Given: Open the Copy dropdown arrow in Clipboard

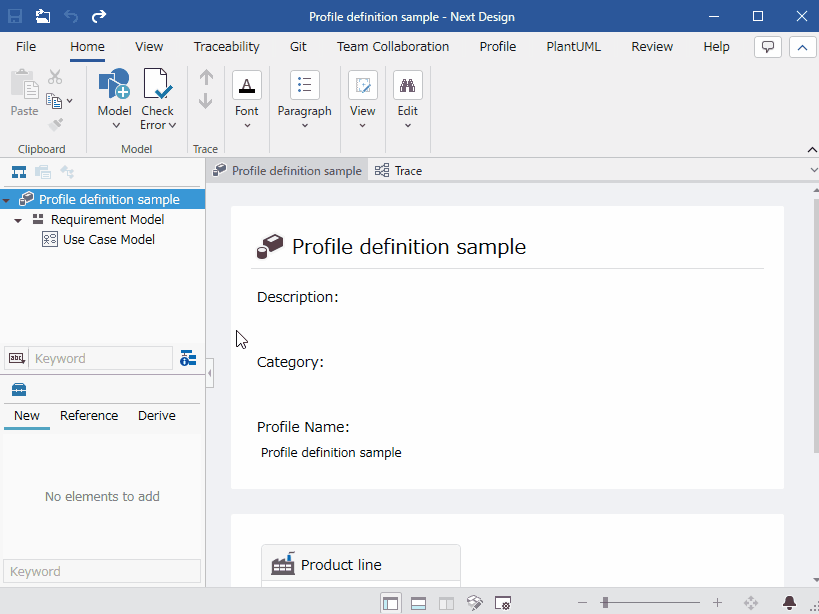Looking at the screenshot, I should pos(69,101).
